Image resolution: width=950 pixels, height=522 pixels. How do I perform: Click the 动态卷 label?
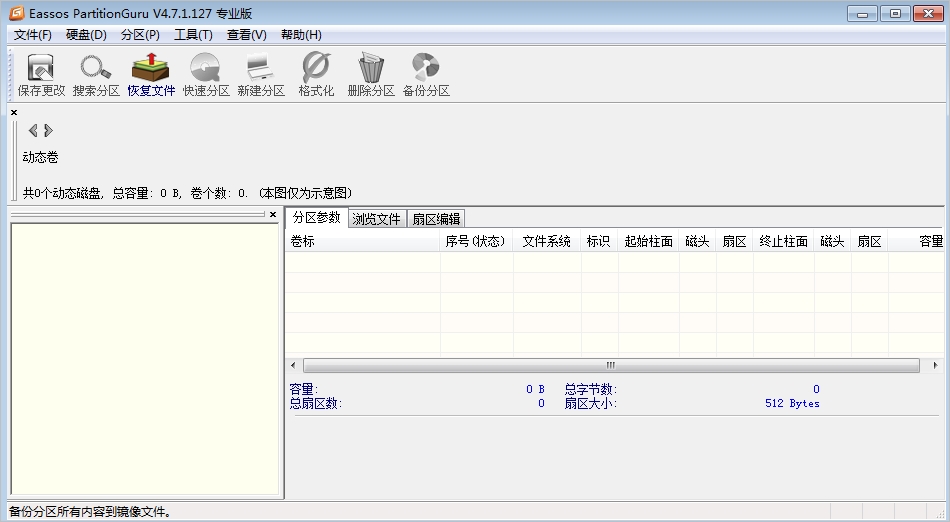pyautogui.click(x=41, y=157)
